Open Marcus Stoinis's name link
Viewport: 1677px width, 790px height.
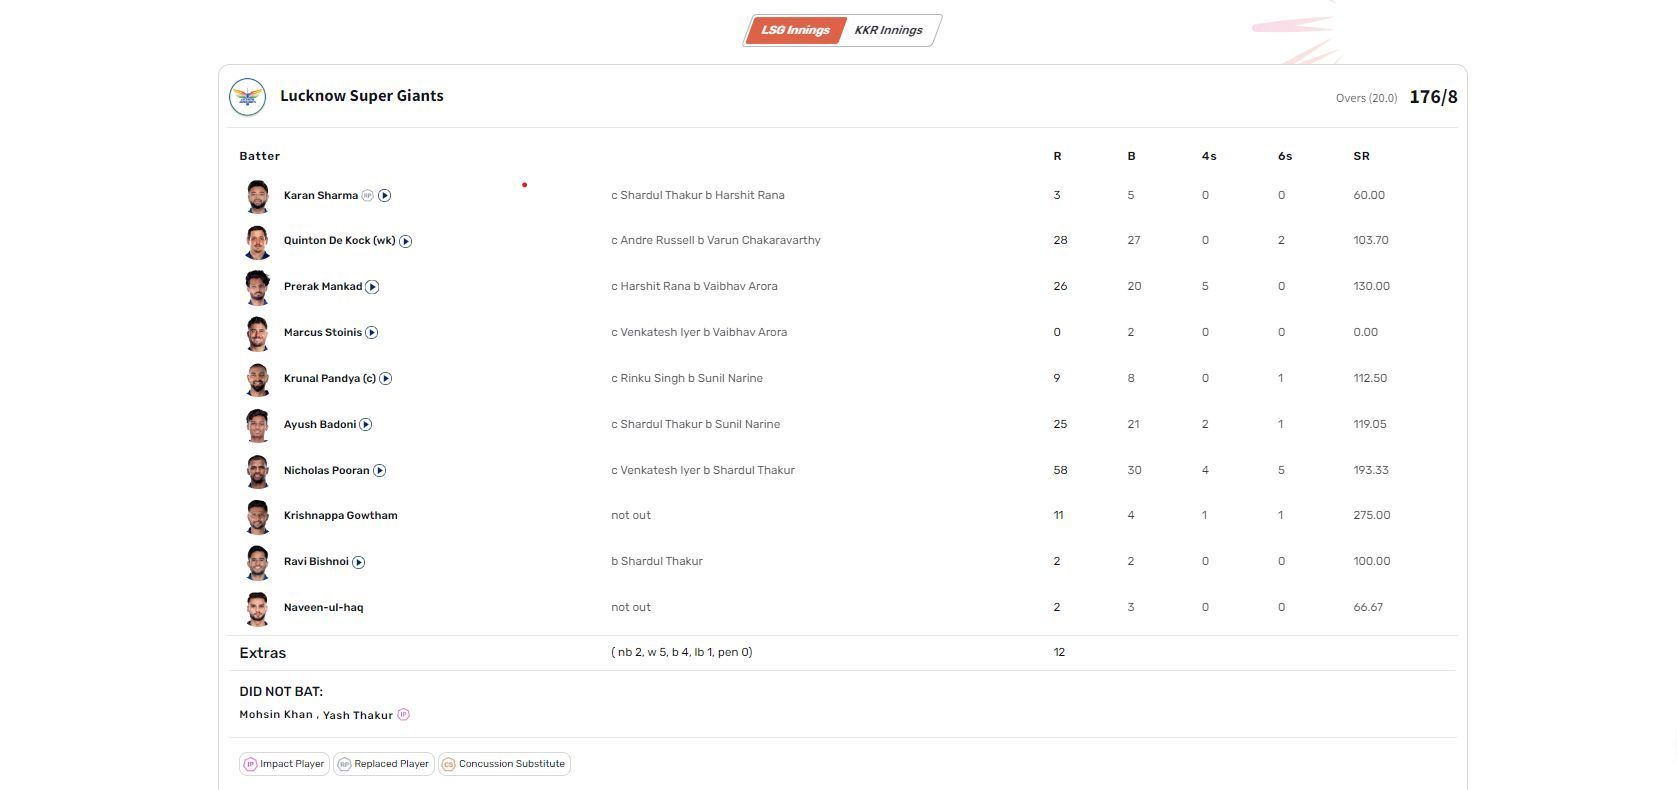pyautogui.click(x=323, y=333)
